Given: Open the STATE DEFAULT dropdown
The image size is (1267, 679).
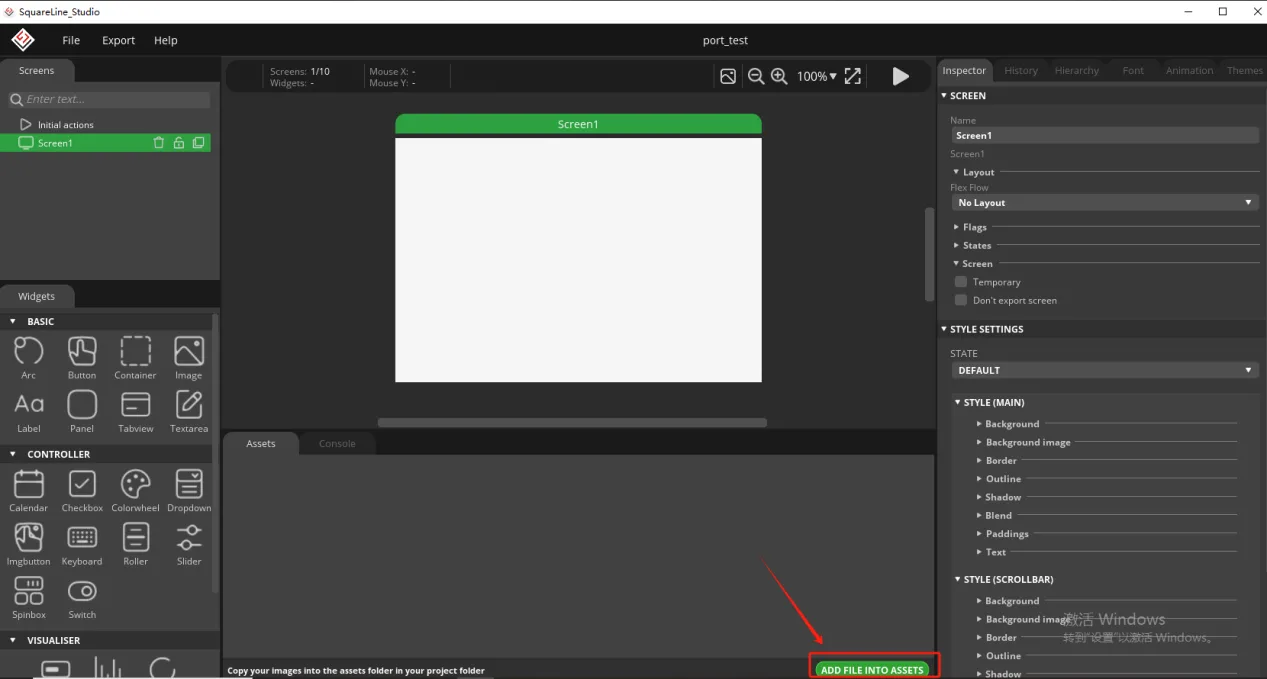Looking at the screenshot, I should tap(1104, 370).
